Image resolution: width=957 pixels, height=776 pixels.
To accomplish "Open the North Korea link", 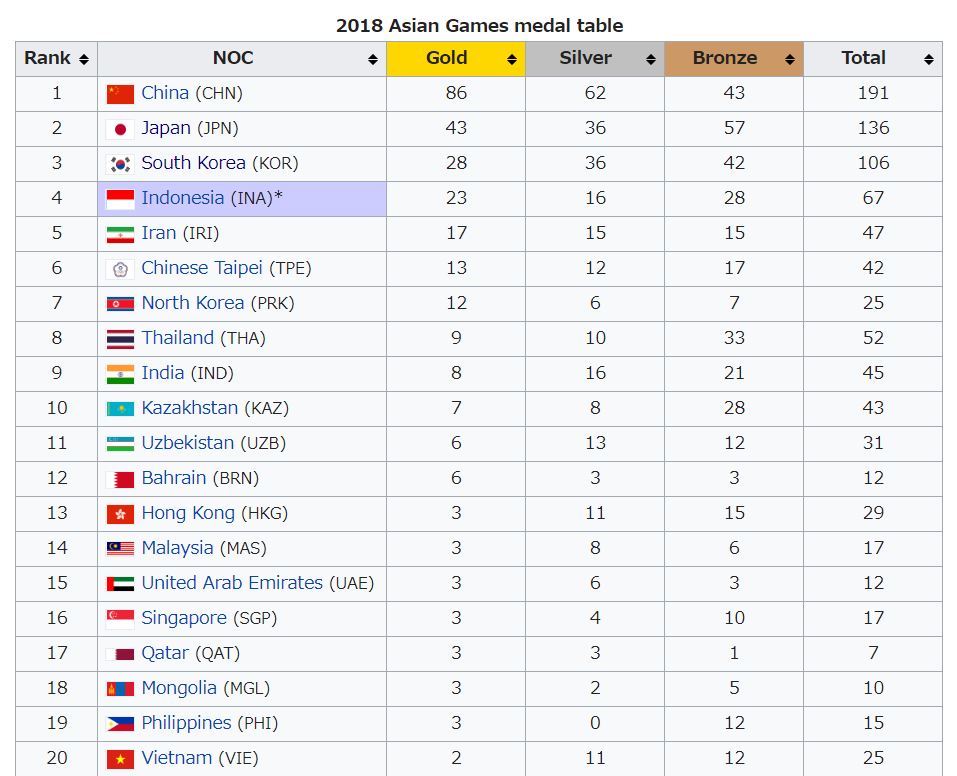I will (x=192, y=303).
